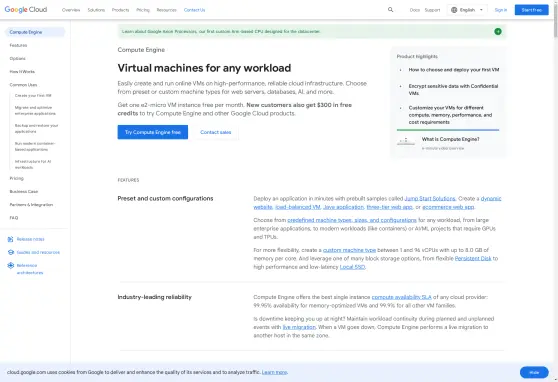Open the Resources menu
Image resolution: width=558 pixels, height=382 pixels.
coord(167,10)
